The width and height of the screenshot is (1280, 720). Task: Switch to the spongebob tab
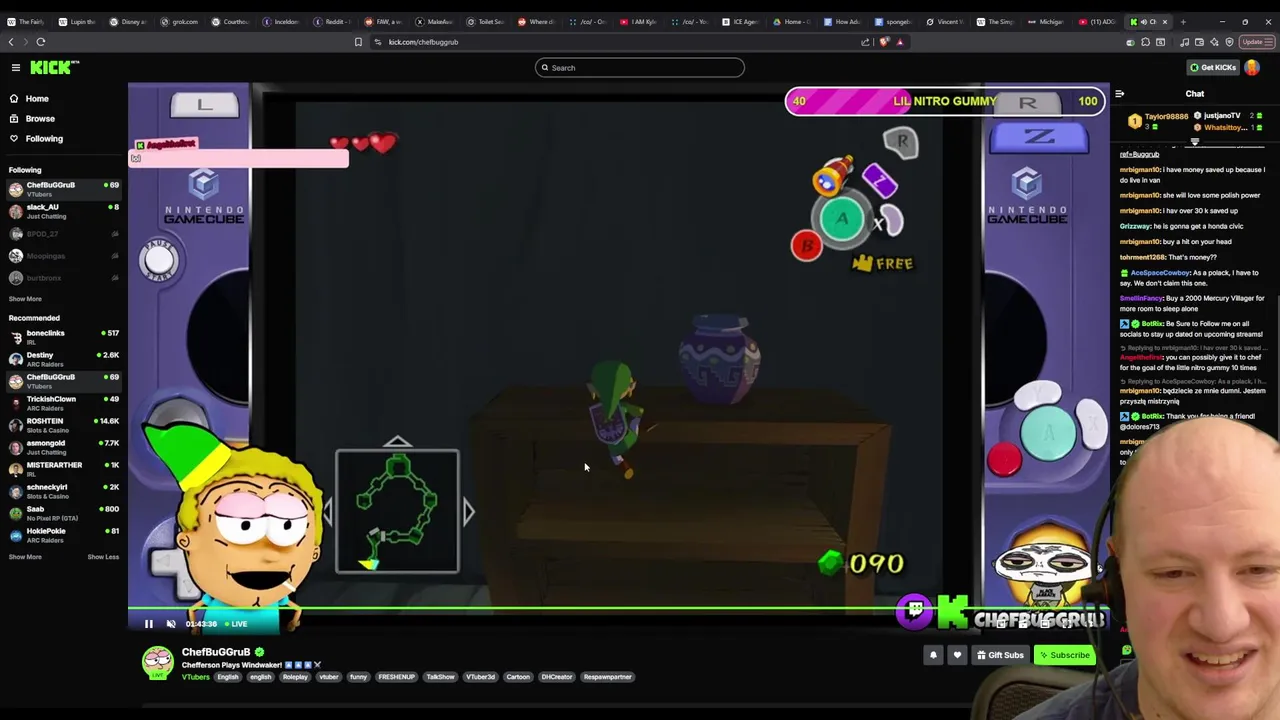pyautogui.click(x=894, y=22)
